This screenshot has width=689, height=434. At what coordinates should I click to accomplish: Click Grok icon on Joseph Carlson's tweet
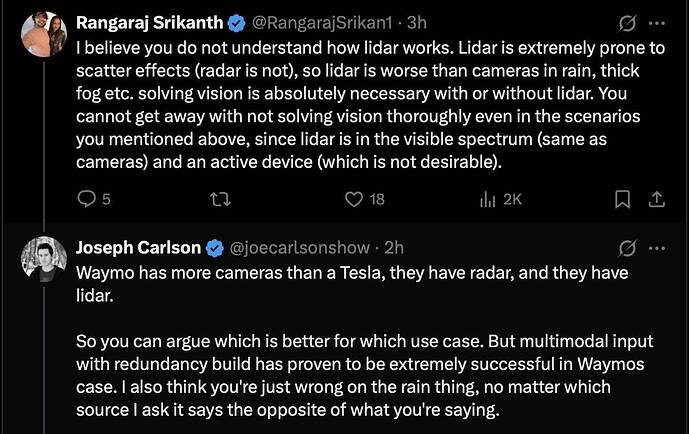628,247
